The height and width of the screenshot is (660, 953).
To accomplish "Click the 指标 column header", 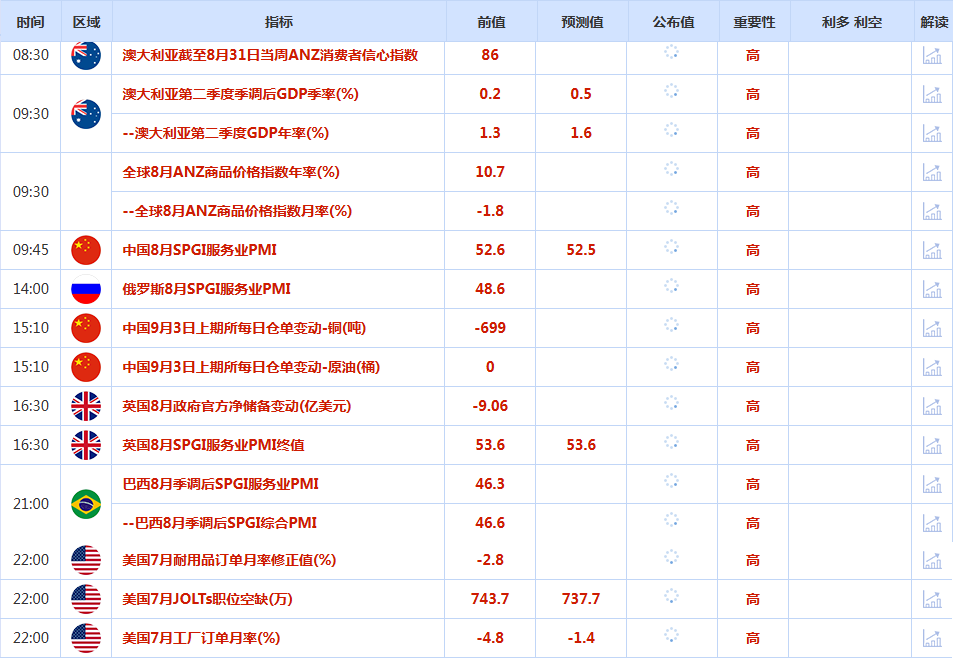I will [279, 22].
